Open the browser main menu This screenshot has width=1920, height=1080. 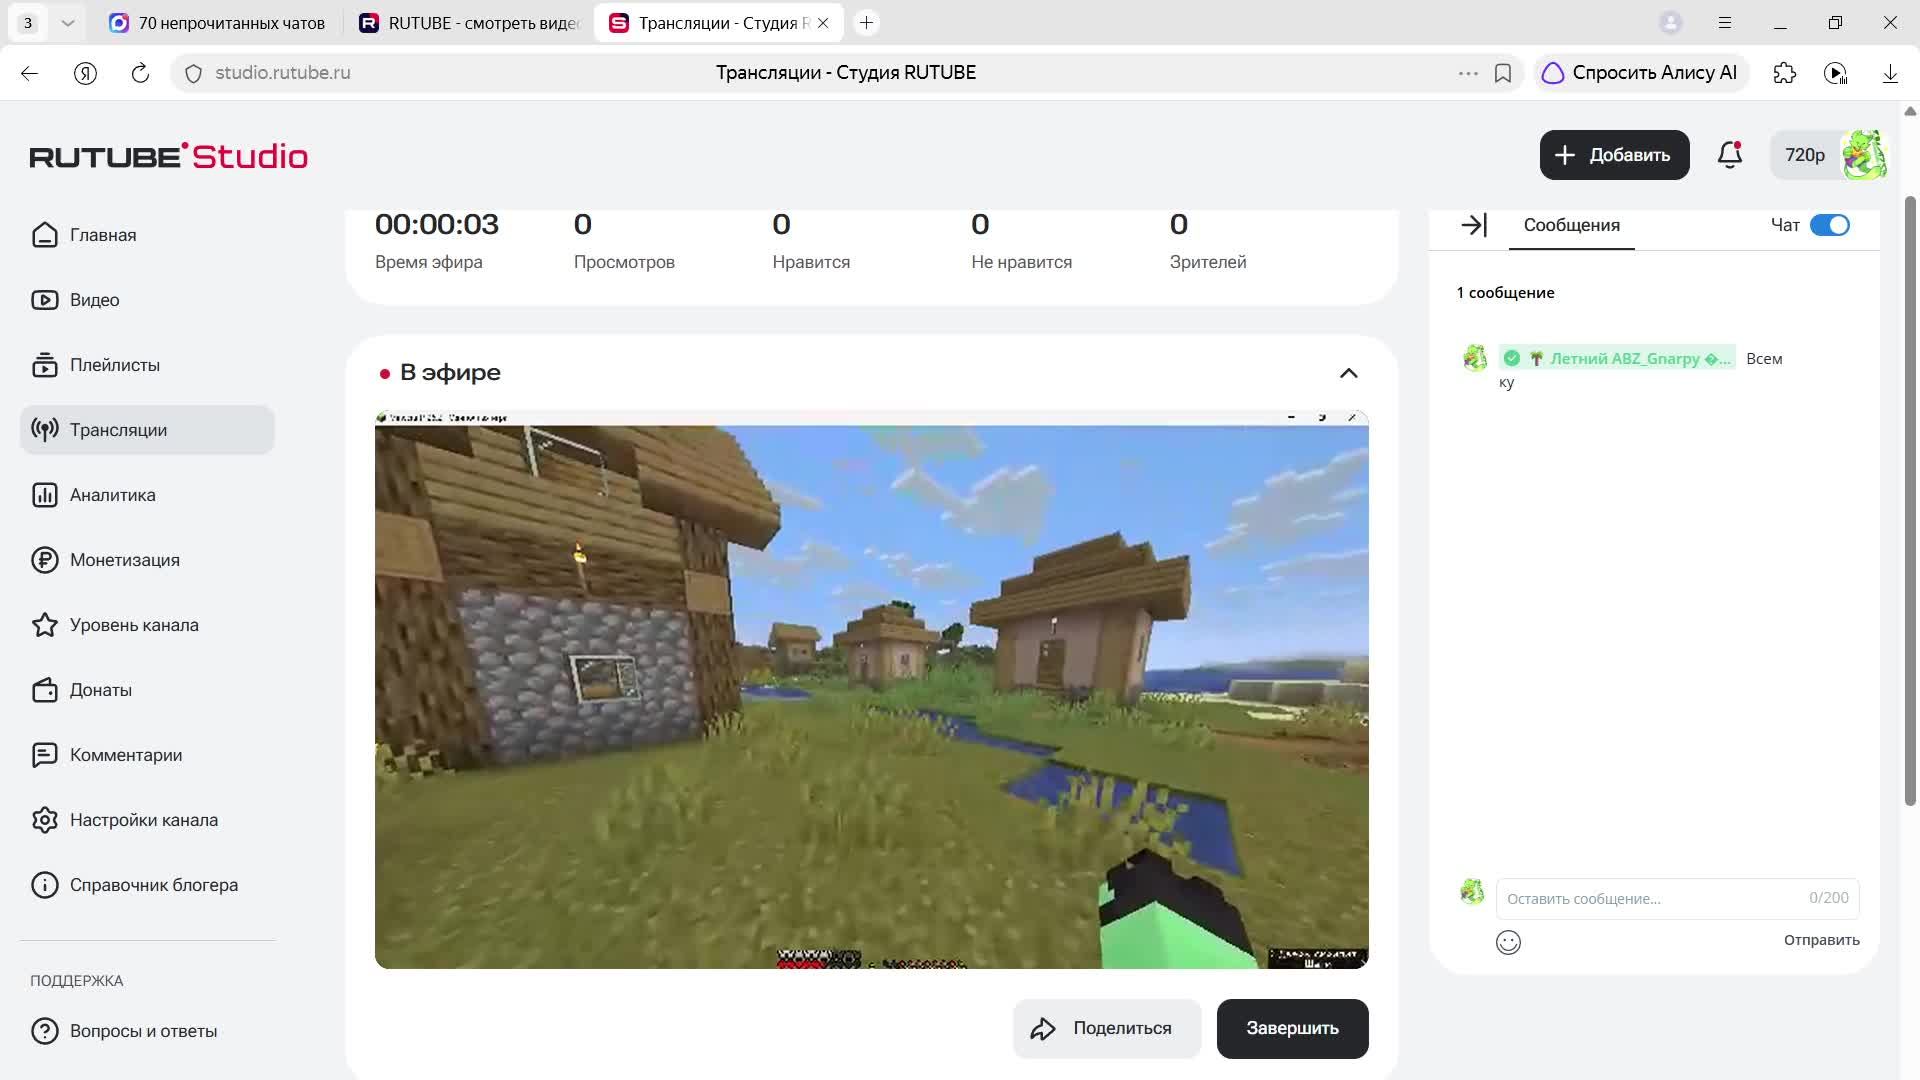pyautogui.click(x=1725, y=23)
